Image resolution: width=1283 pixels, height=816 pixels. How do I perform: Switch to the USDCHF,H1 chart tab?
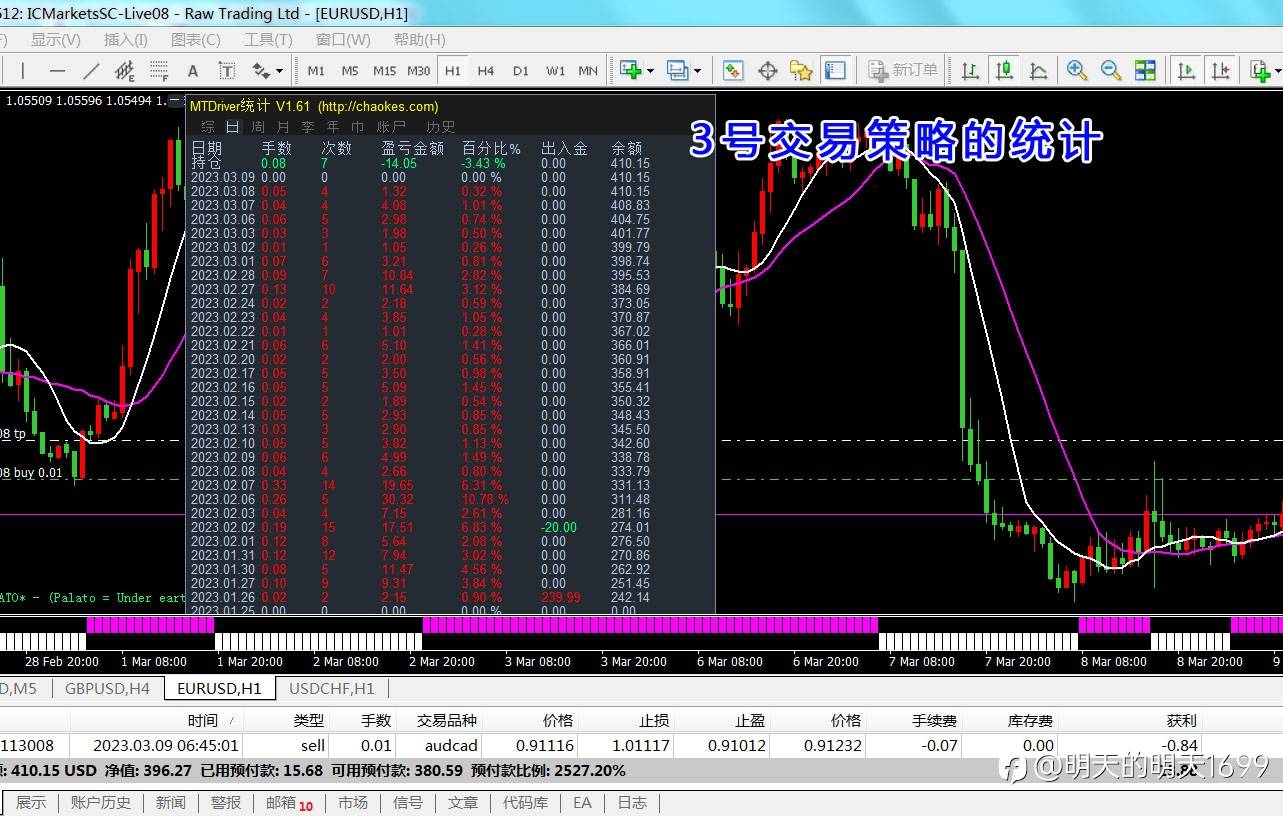point(332,688)
